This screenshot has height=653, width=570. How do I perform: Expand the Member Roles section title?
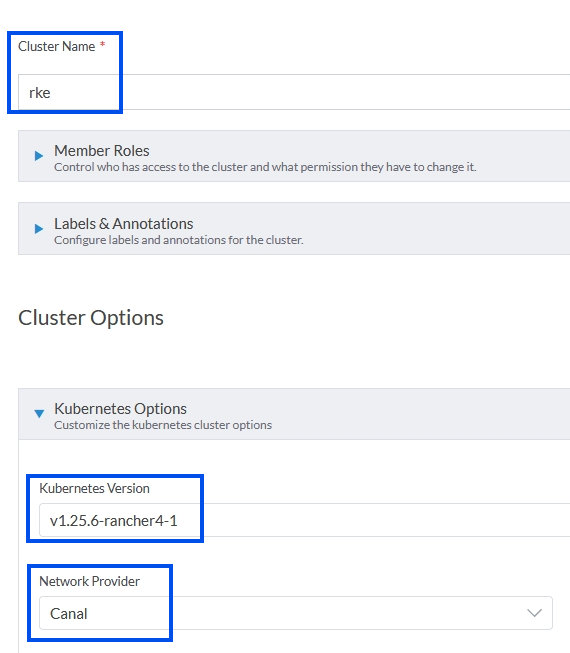(x=102, y=151)
